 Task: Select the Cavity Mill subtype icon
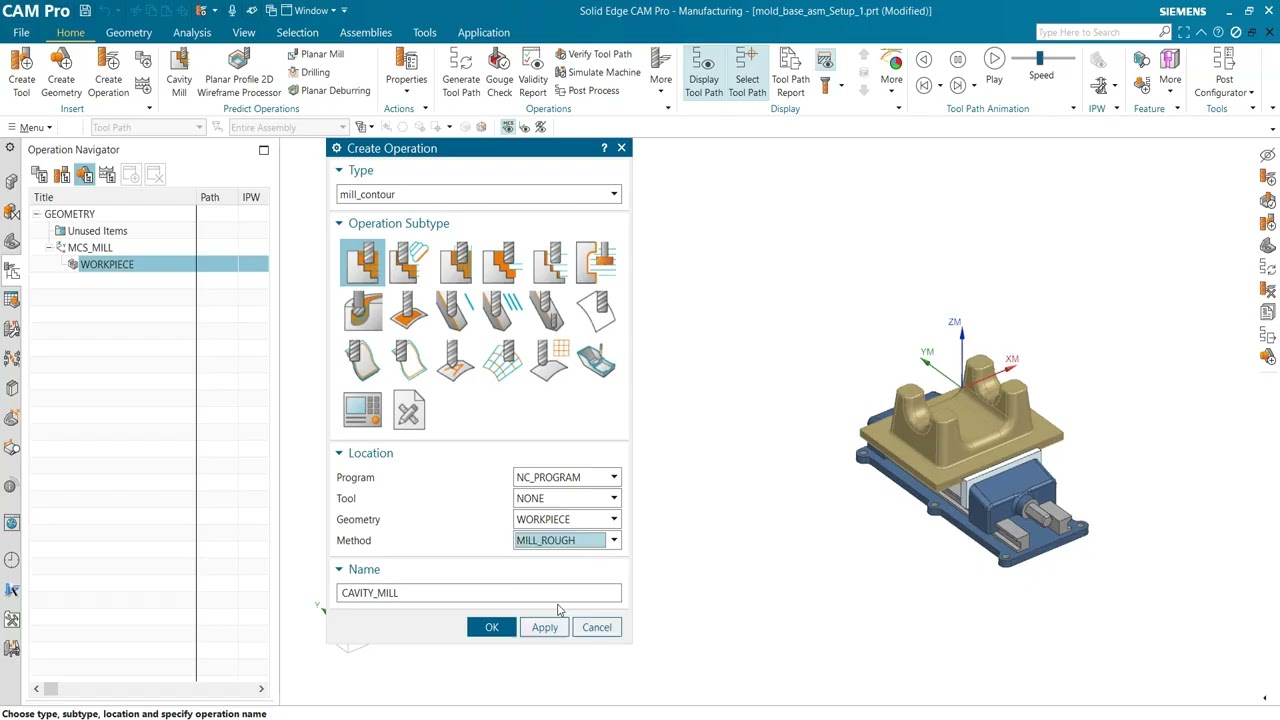tap(362, 263)
